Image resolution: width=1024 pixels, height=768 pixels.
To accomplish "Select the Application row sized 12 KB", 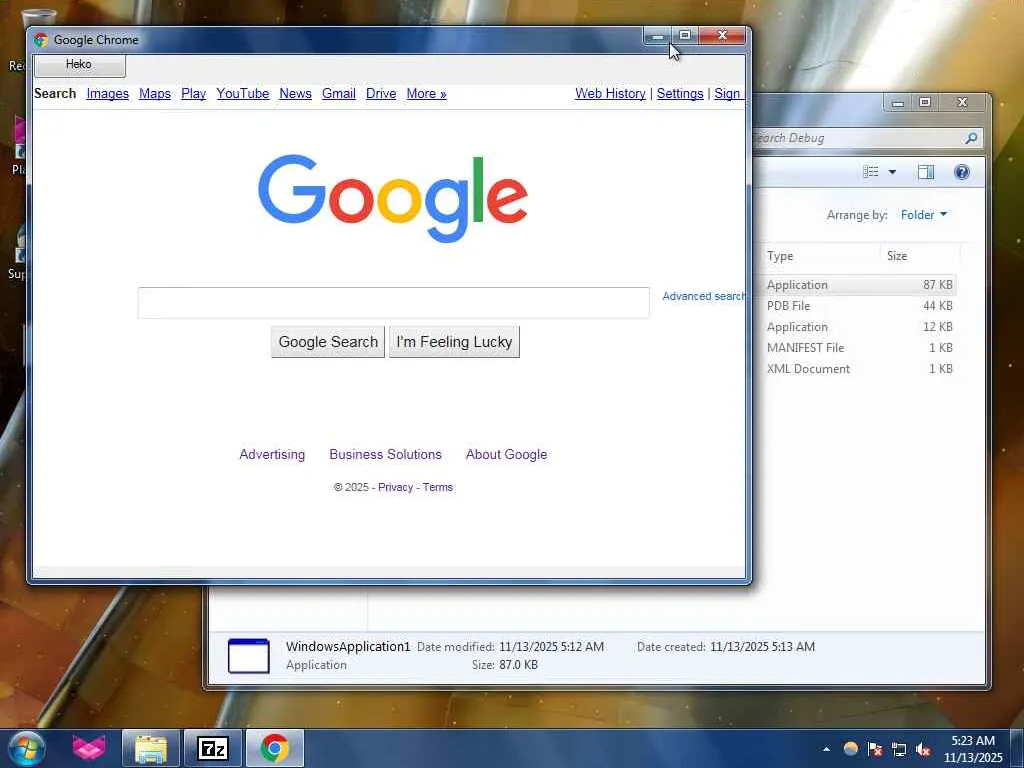I will pyautogui.click(x=858, y=327).
